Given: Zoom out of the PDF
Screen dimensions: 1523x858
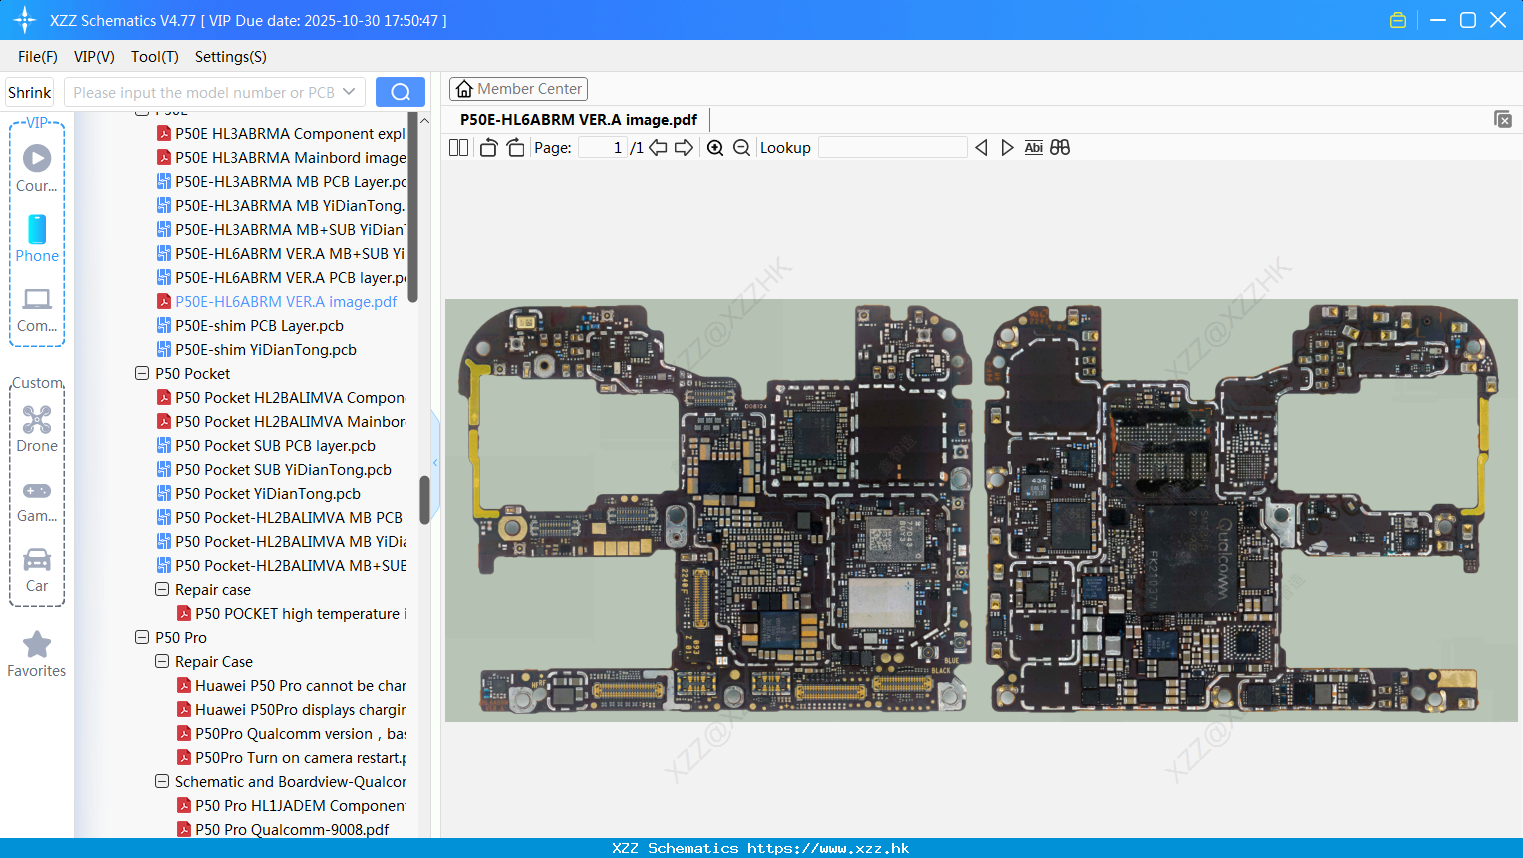Looking at the screenshot, I should pyautogui.click(x=741, y=148).
